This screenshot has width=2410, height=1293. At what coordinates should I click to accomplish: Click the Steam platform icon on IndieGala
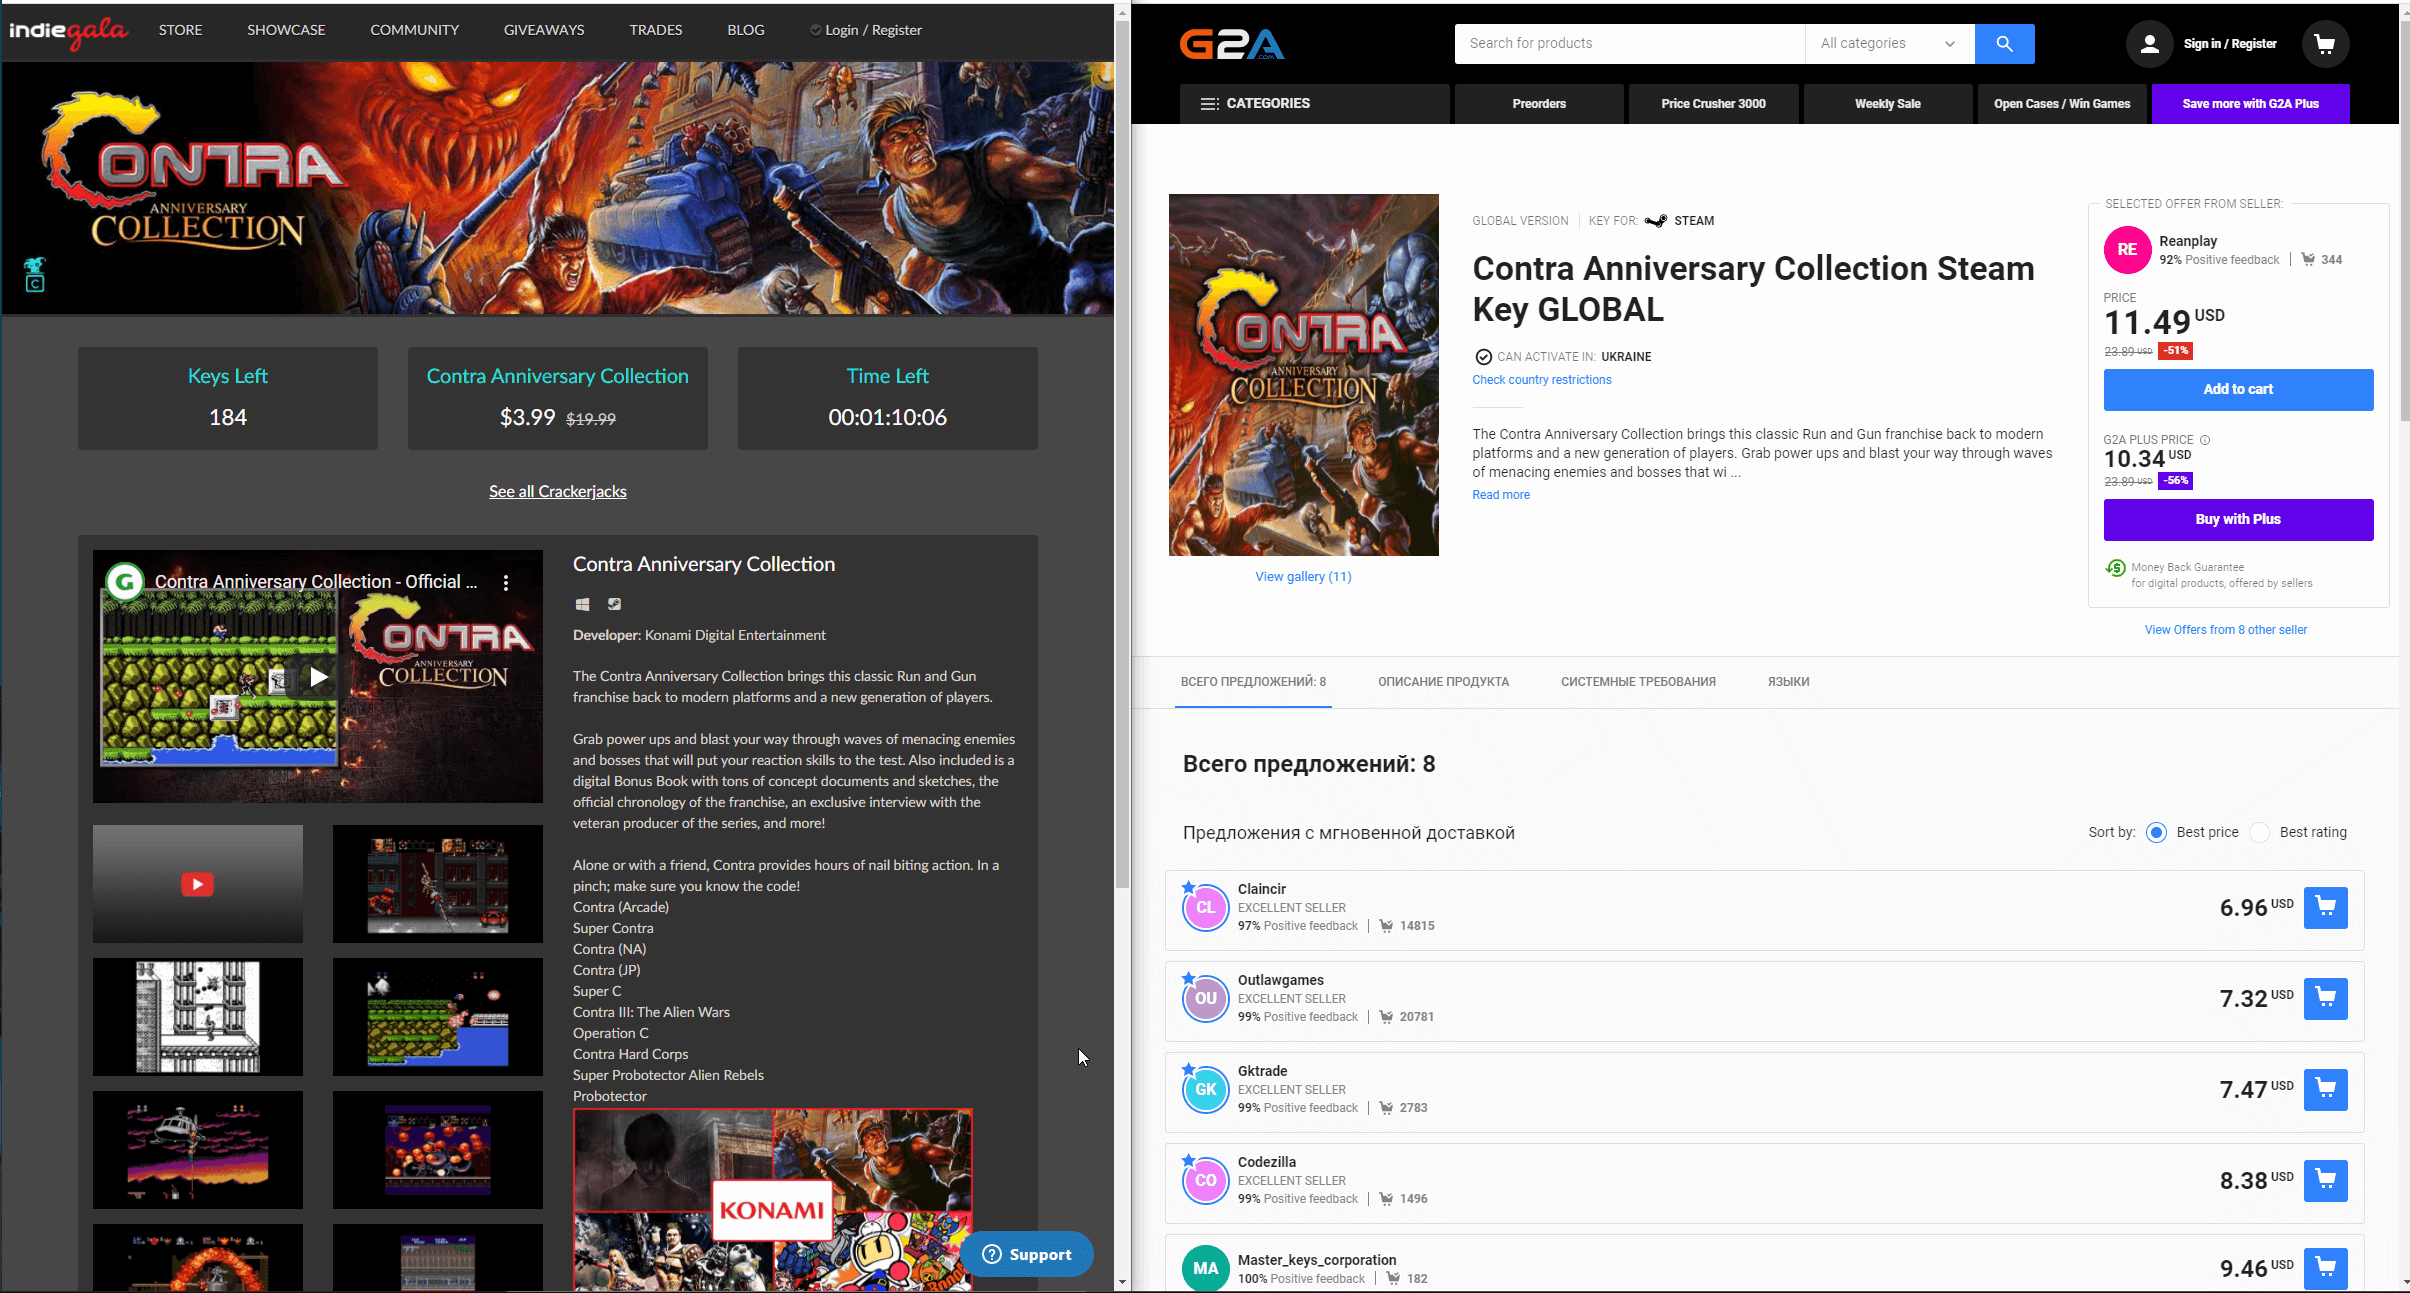click(x=614, y=604)
